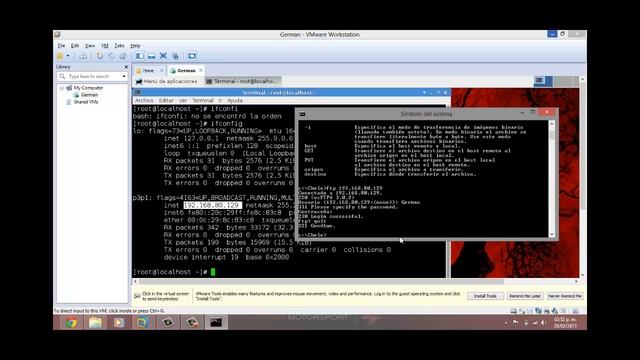The image size is (640, 360).
Task: Click the command prompt taskbar icon
Action: (x=216, y=322)
